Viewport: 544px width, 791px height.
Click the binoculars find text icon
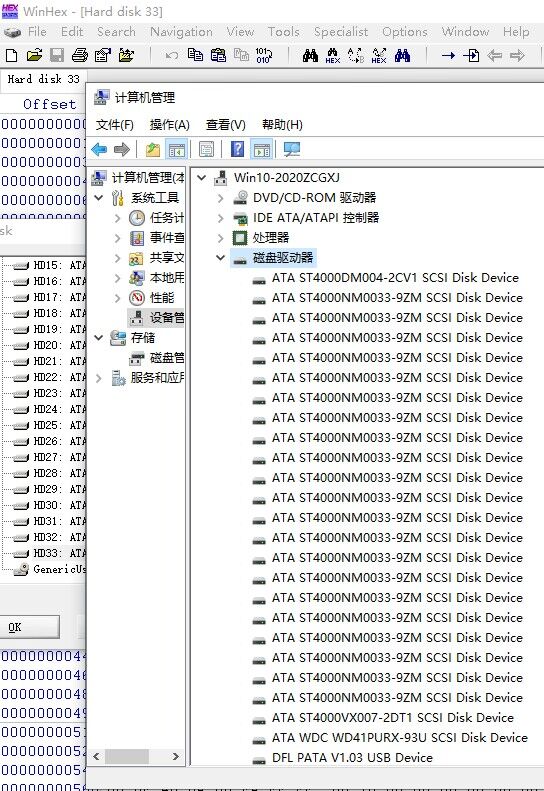pyautogui.click(x=310, y=55)
